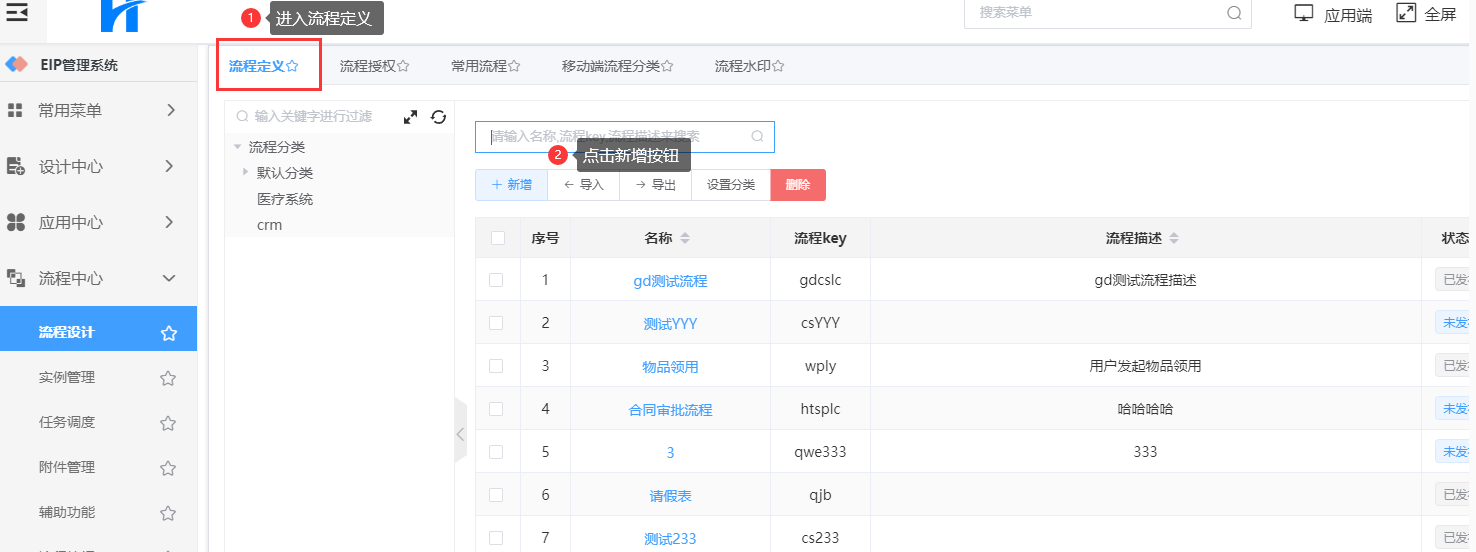Click the magnifier icon in top menu search
Screen dimensions: 1476x552
[x=1234, y=13]
